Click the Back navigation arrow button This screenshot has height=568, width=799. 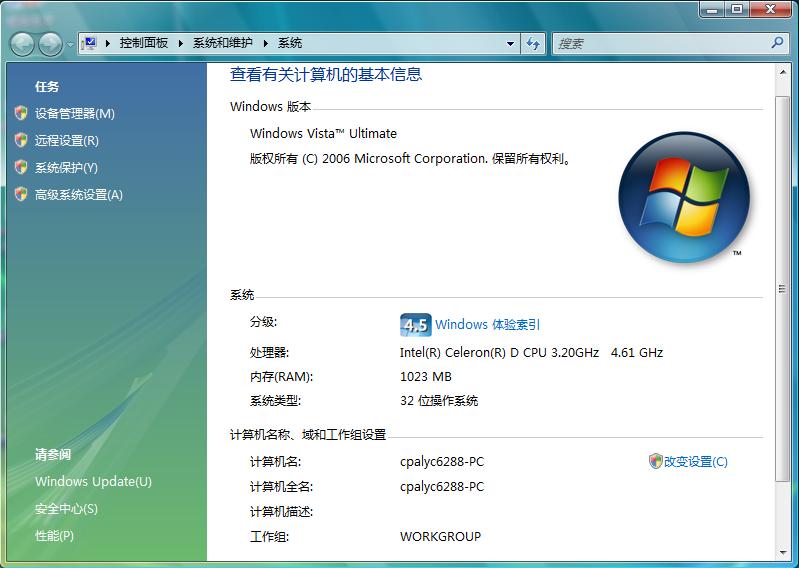click(x=22, y=44)
